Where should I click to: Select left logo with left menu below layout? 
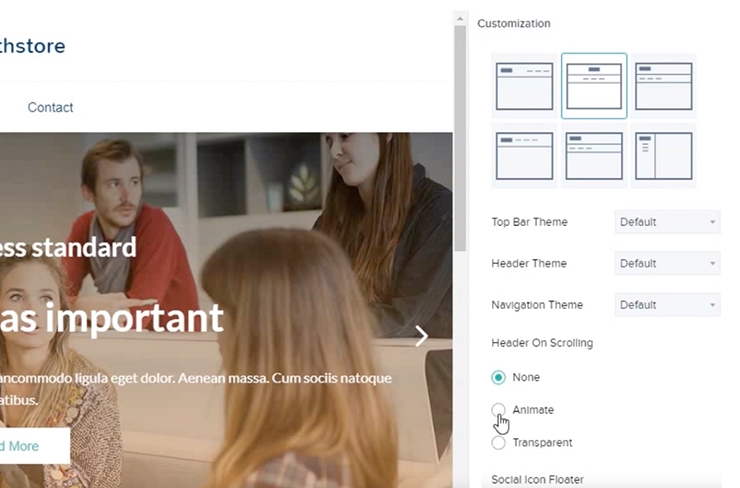click(x=664, y=86)
